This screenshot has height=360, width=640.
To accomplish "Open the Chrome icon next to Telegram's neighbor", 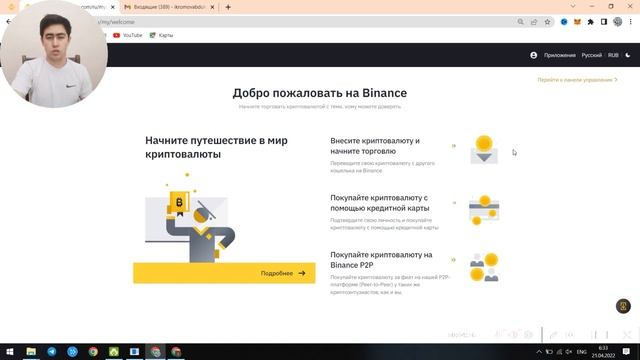I will (x=93, y=352).
